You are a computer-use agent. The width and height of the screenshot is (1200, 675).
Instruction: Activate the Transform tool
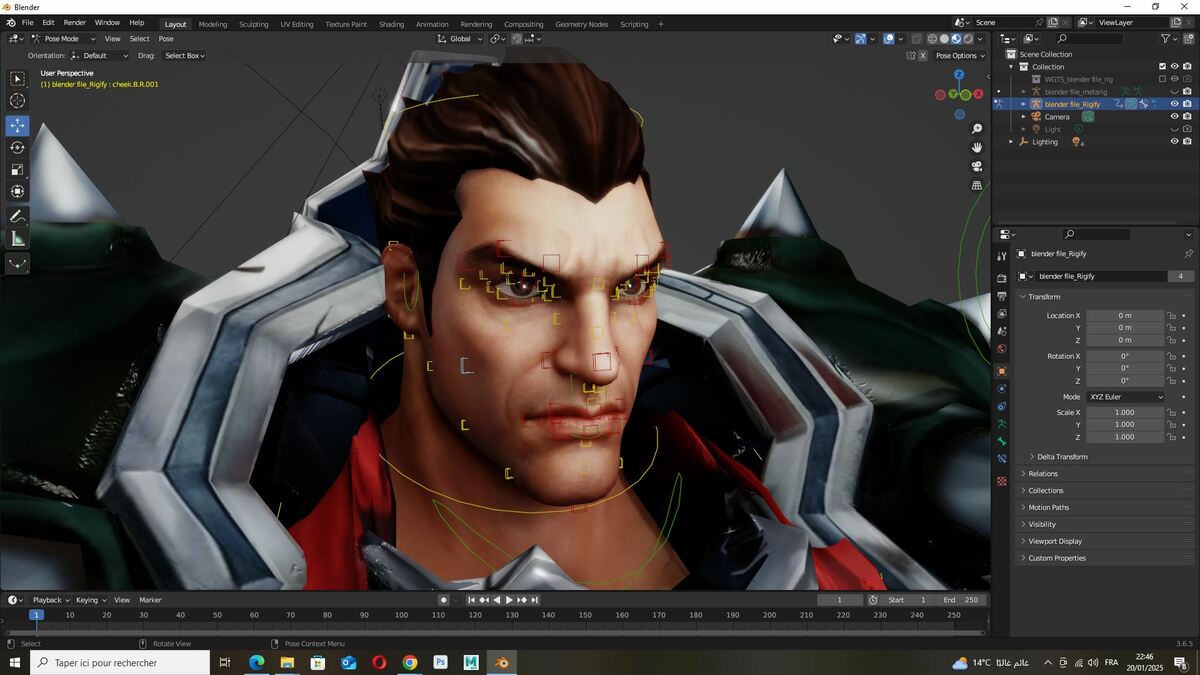click(x=18, y=192)
